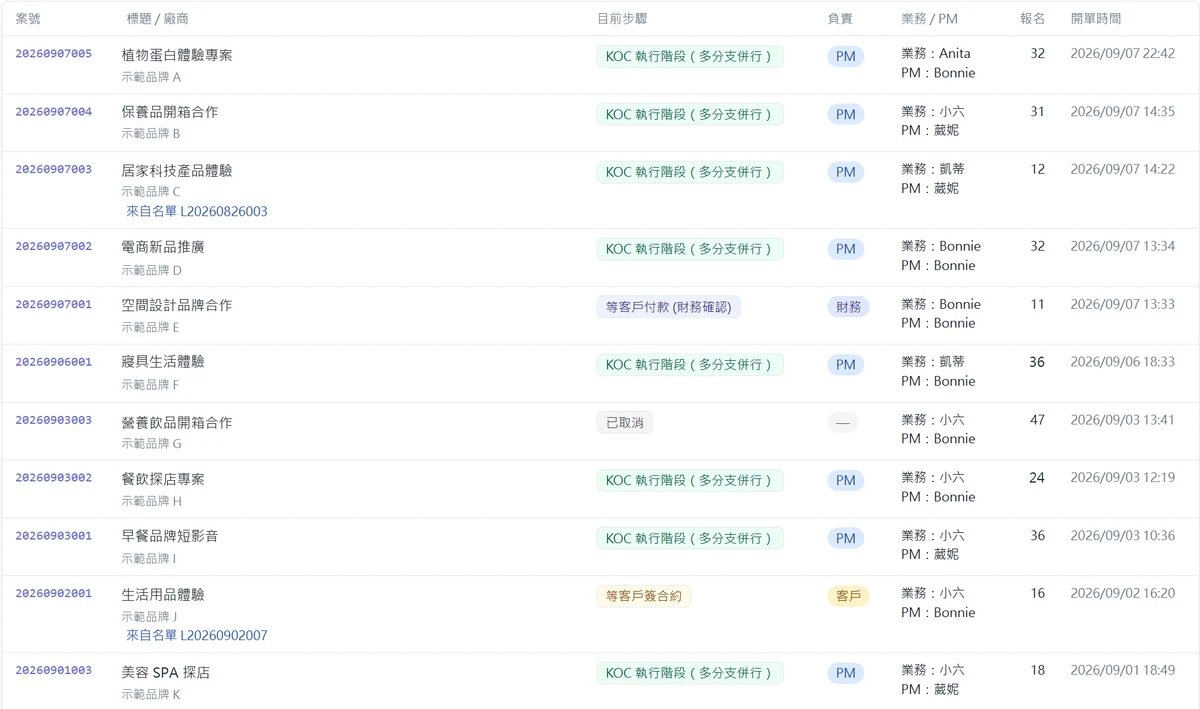Select the 營養飲品開箱合作 title
Screen dimensions: 1200x709
tap(177, 423)
